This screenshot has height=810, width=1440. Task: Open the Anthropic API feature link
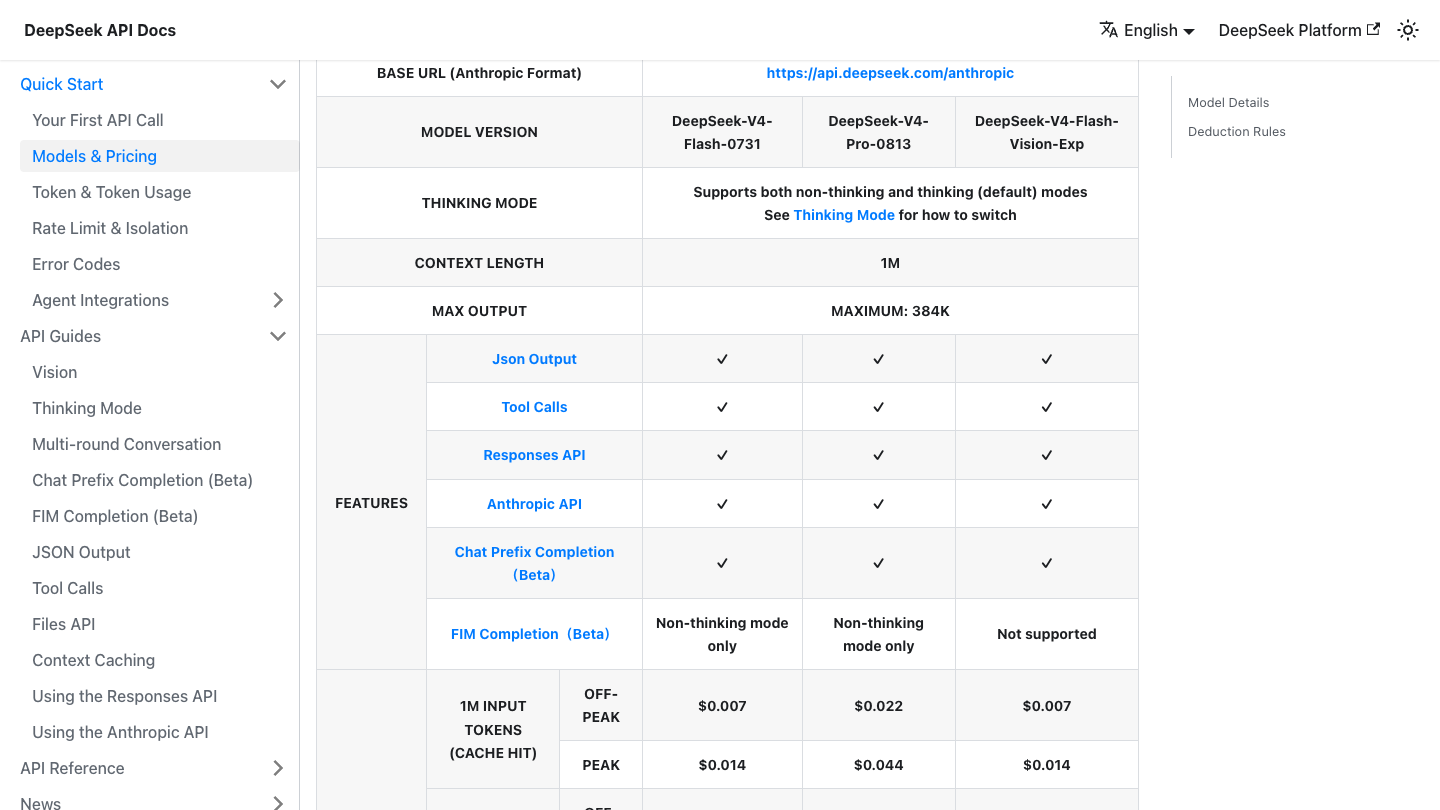tap(534, 504)
